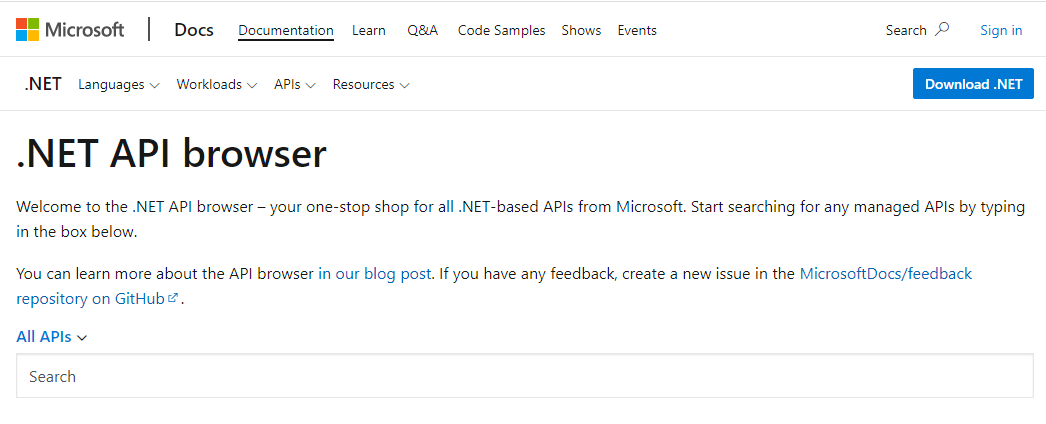The image size is (1046, 424).
Task: Open the All APIs filter dropdown
Action: [51, 337]
